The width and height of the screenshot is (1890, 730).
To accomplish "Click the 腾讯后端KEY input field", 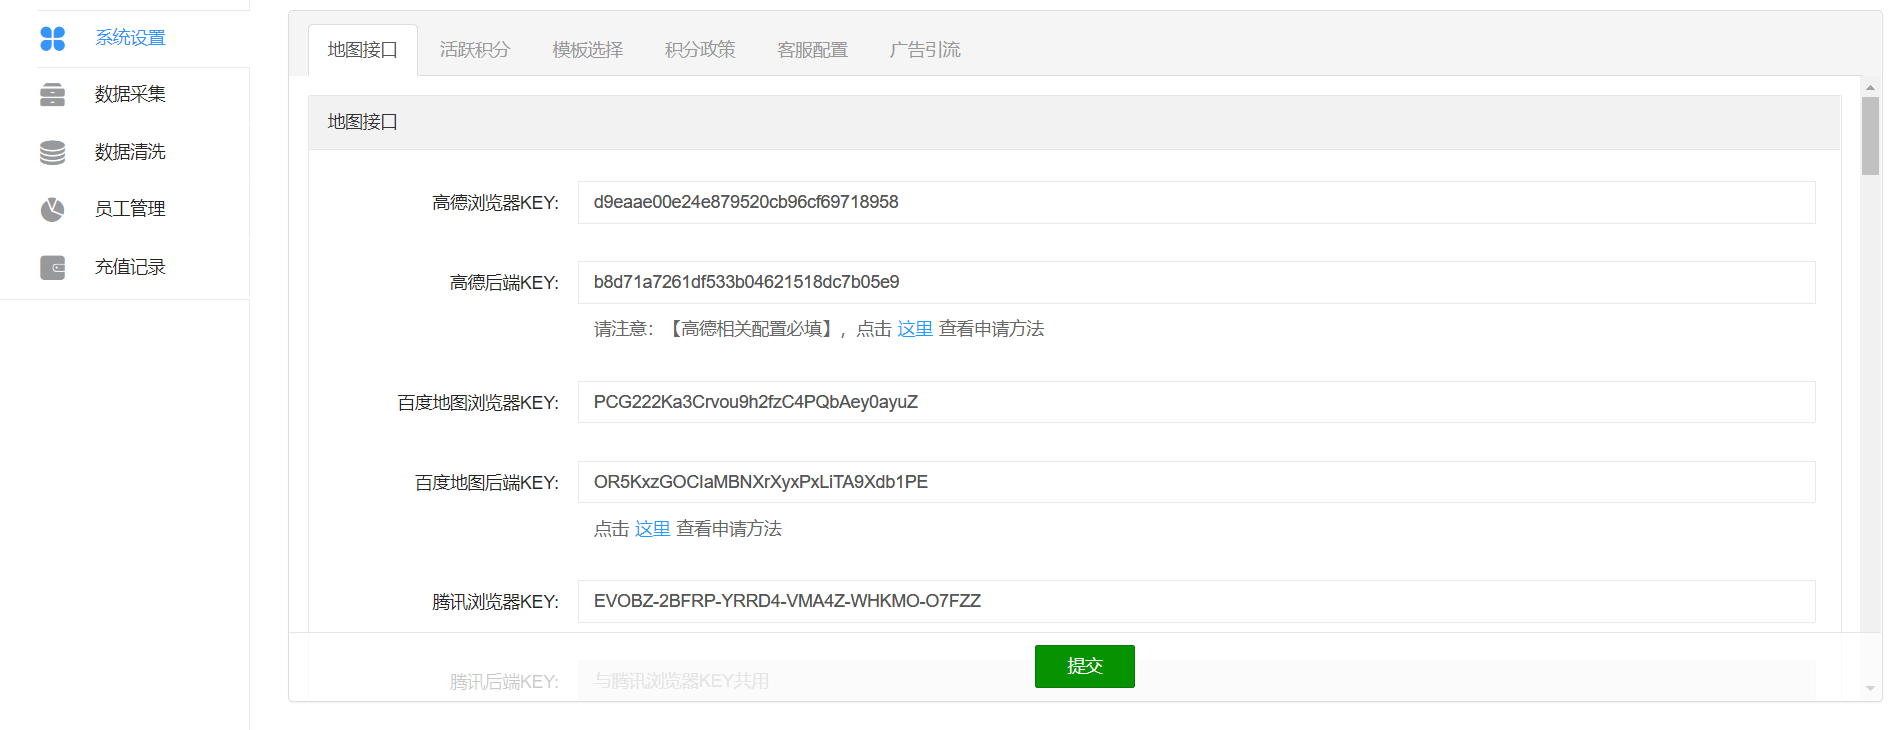I will click(1196, 681).
